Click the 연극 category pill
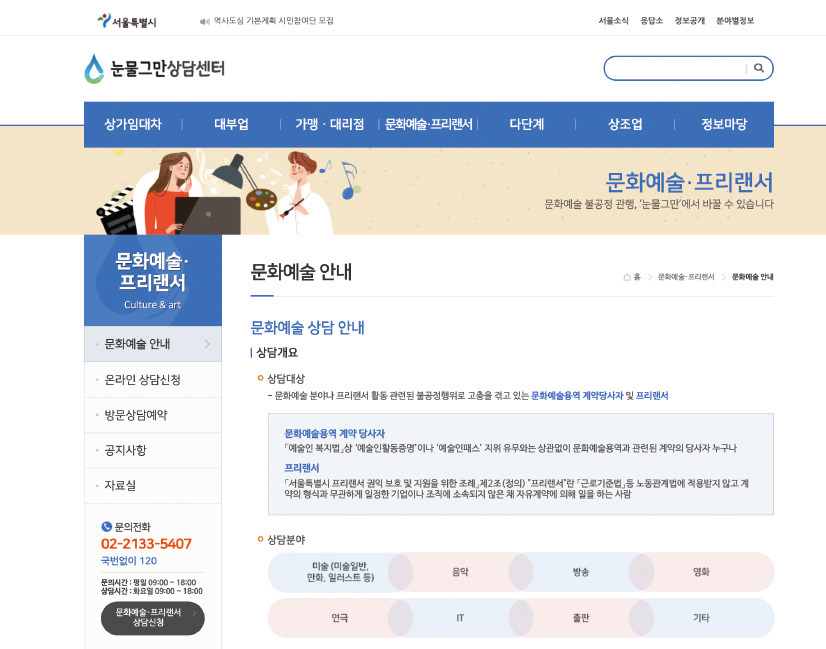The height and width of the screenshot is (649, 826). [x=340, y=618]
